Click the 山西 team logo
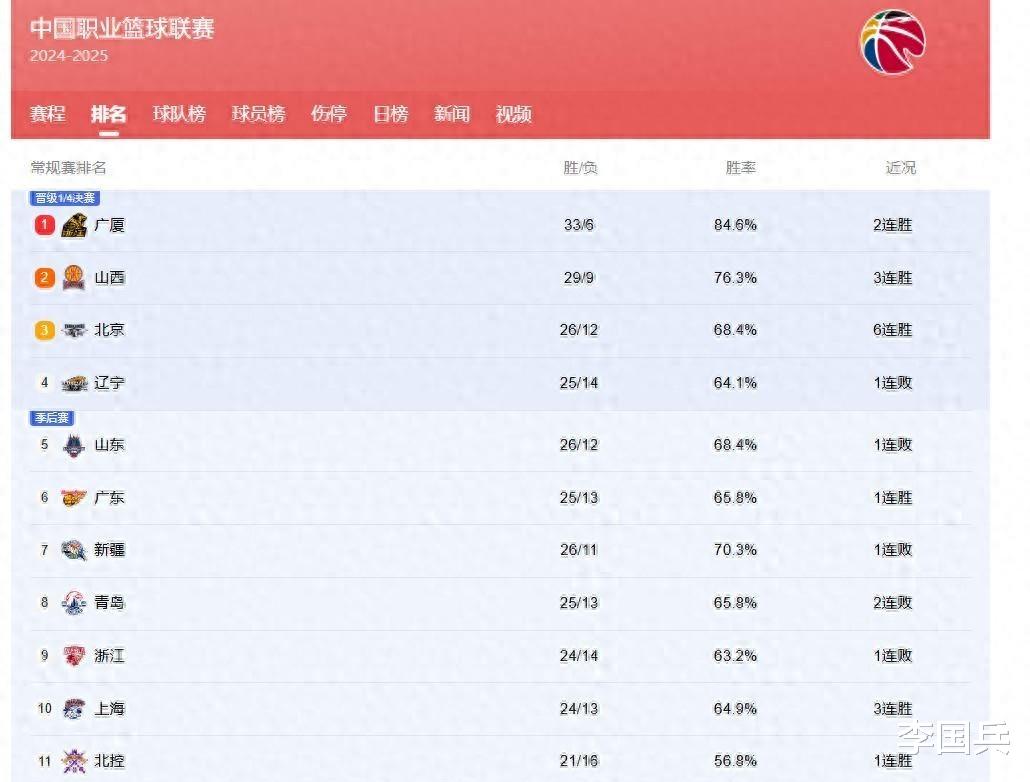This screenshot has width=1030, height=782. tap(74, 278)
